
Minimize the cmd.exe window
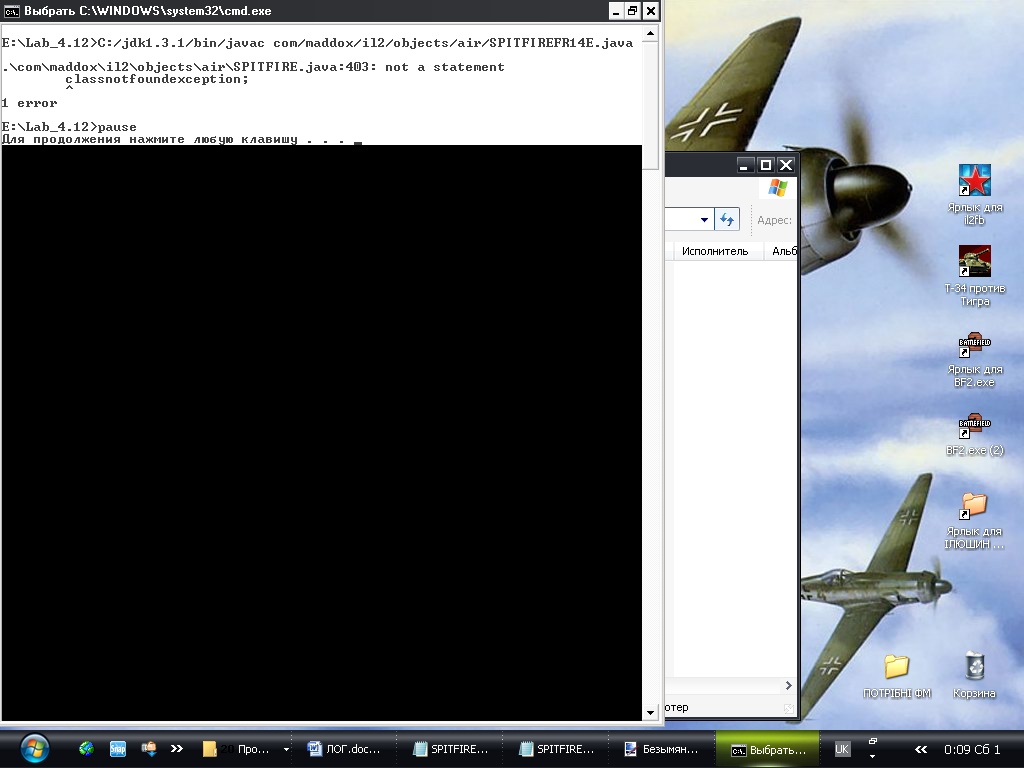pos(616,11)
